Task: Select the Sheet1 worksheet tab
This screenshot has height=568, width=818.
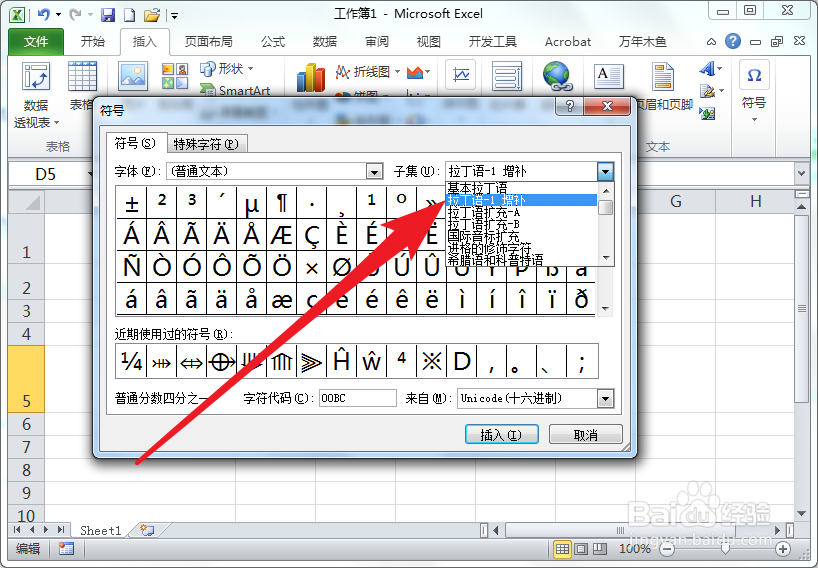Action: 101,530
